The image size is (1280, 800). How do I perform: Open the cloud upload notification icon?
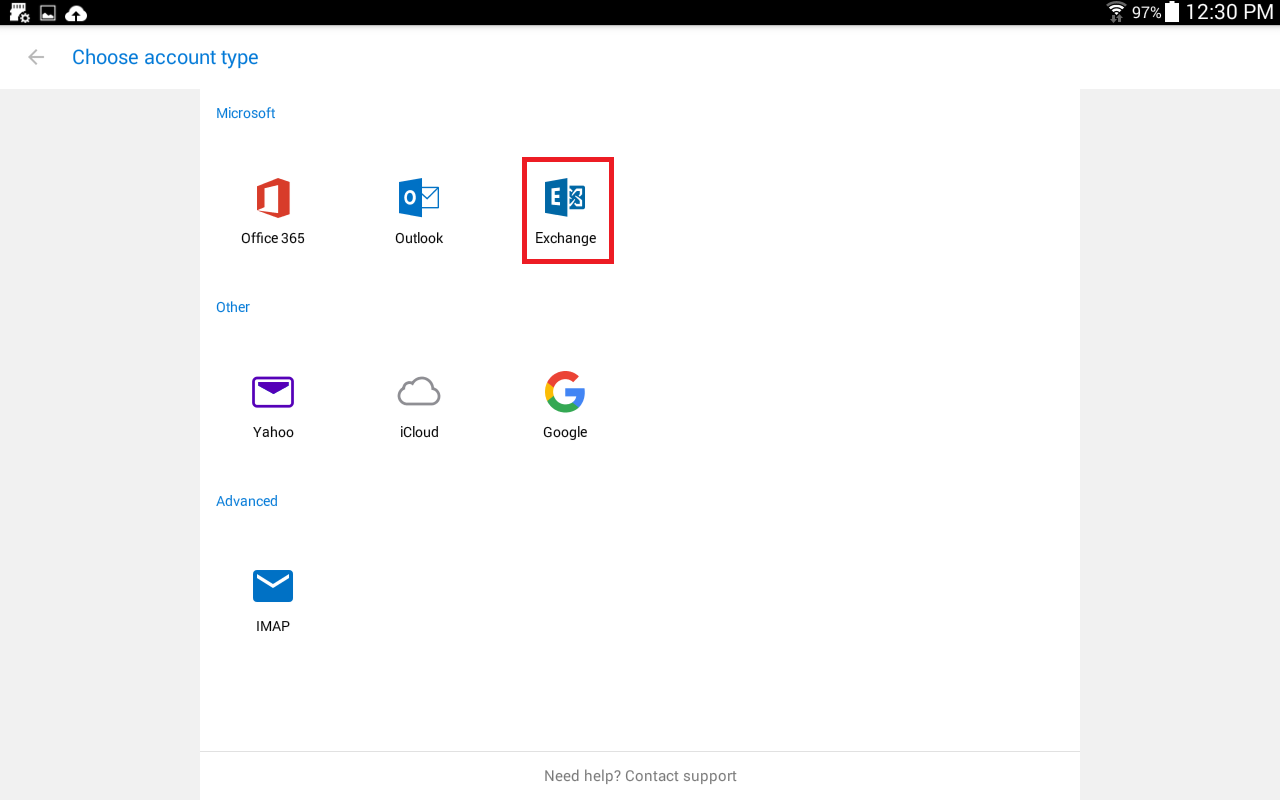click(76, 13)
